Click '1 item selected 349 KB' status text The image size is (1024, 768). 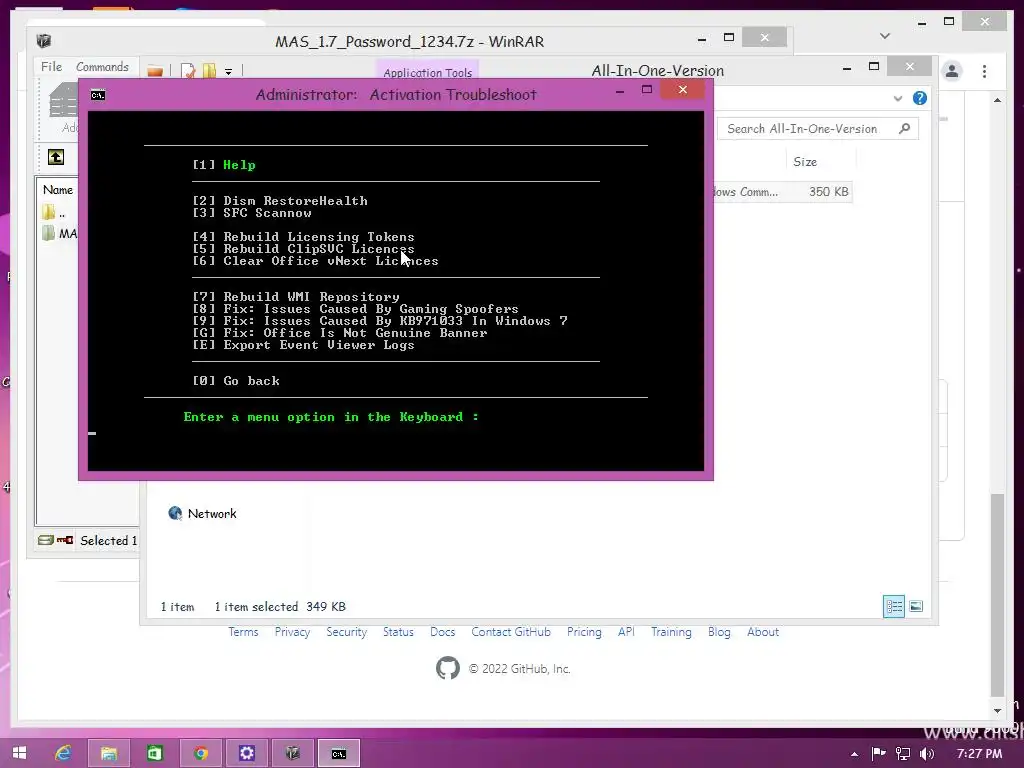point(280,607)
